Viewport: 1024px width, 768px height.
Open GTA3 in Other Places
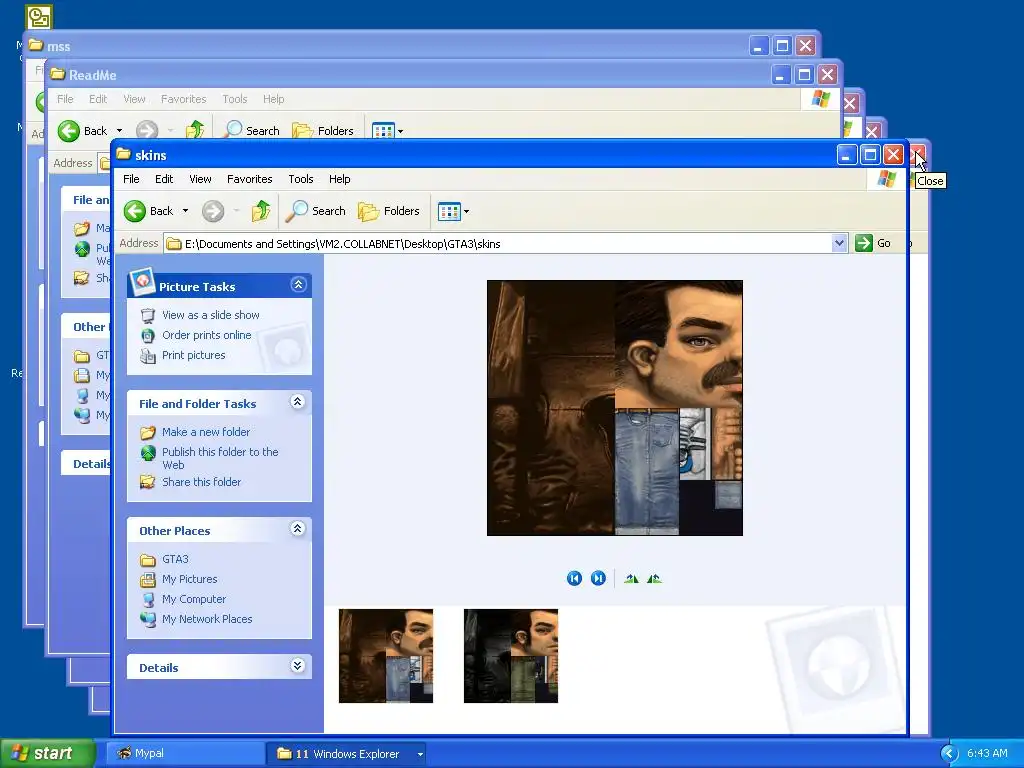point(175,559)
